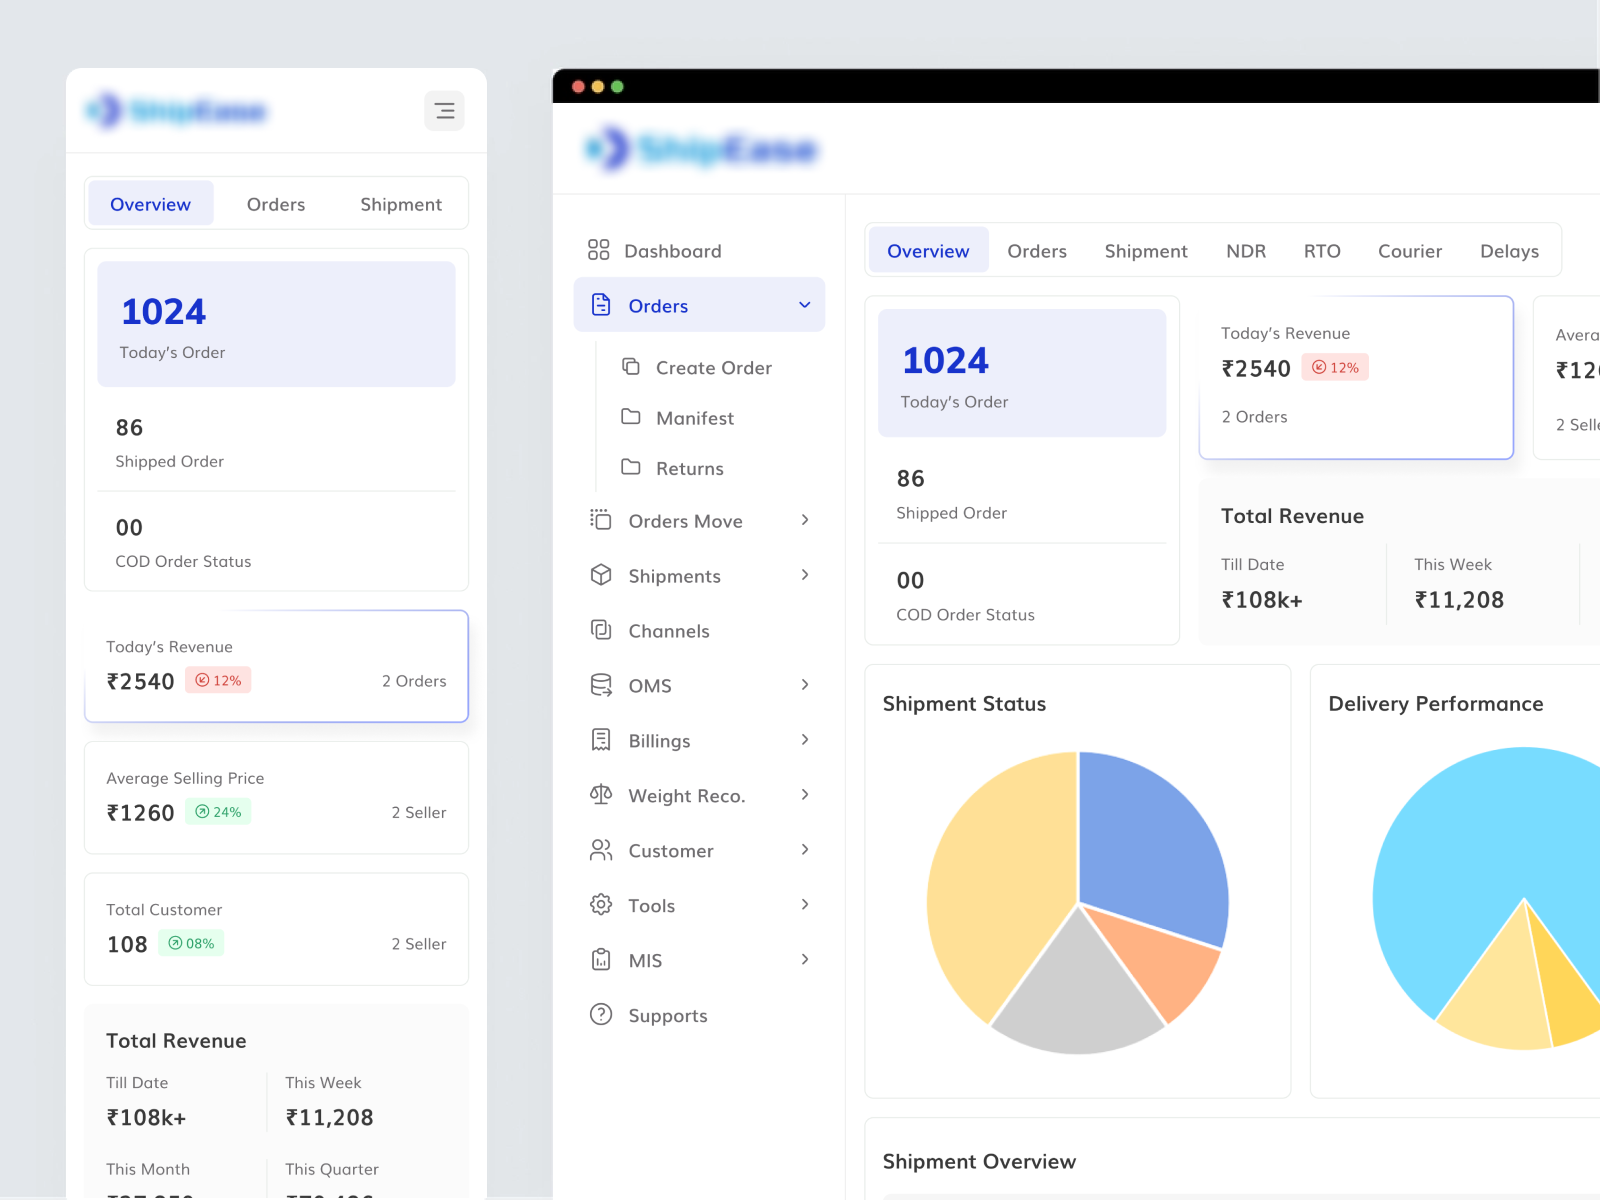This screenshot has height=1200, width=1600.
Task: Switch to the NDR tab
Action: [1246, 251]
